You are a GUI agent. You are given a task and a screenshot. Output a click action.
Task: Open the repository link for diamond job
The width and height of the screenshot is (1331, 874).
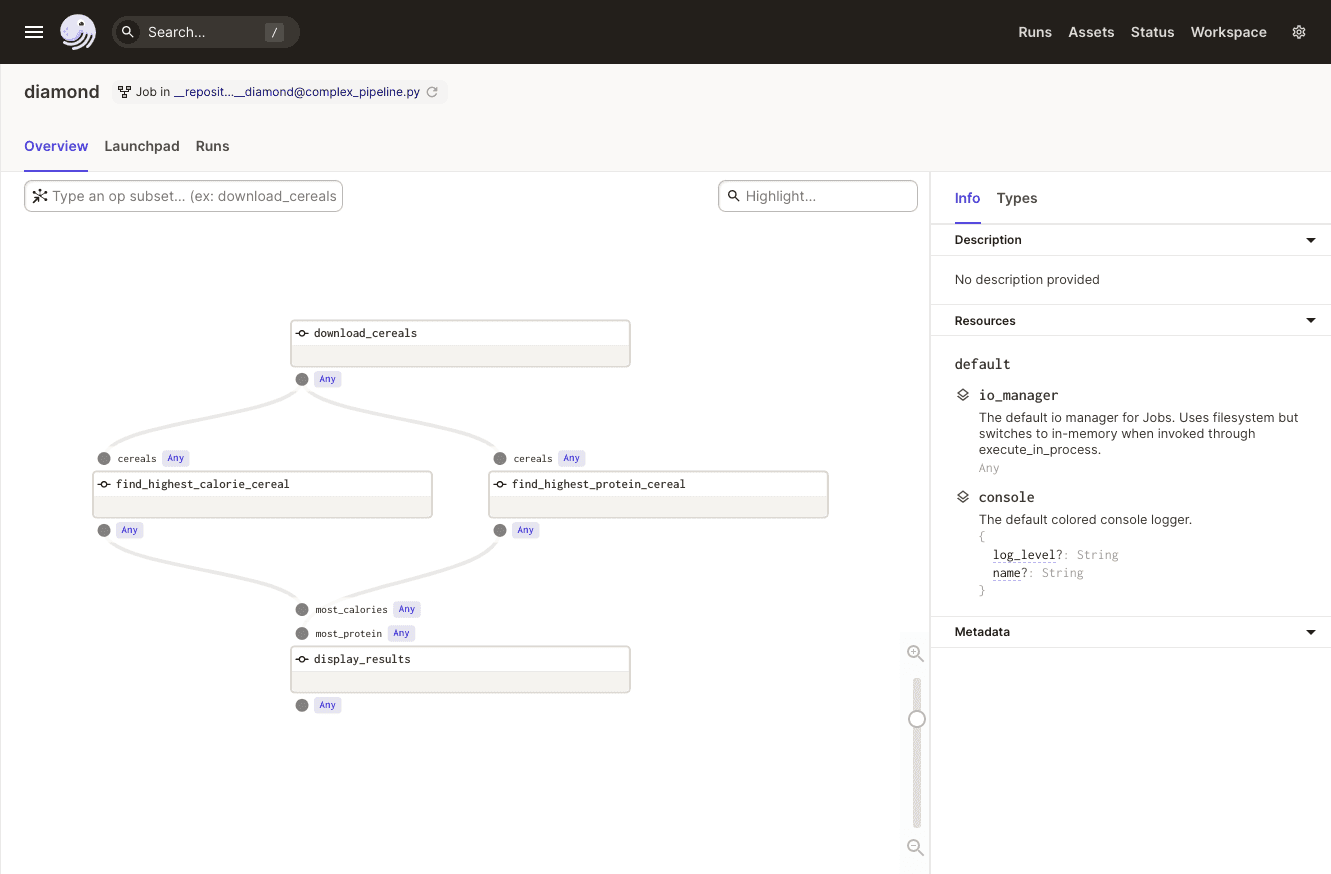click(x=296, y=92)
